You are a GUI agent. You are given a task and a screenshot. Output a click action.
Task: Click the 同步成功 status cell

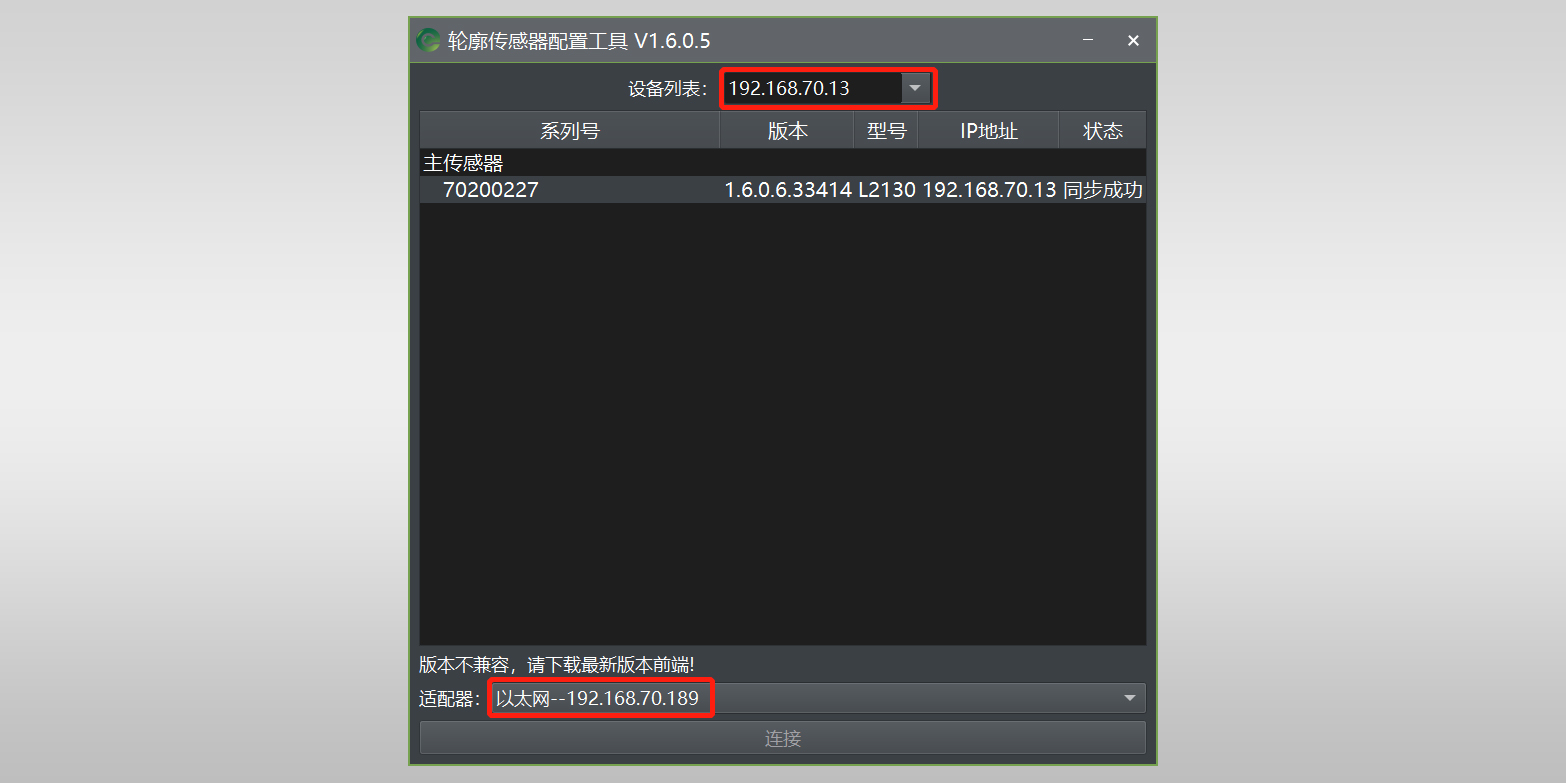1103,190
